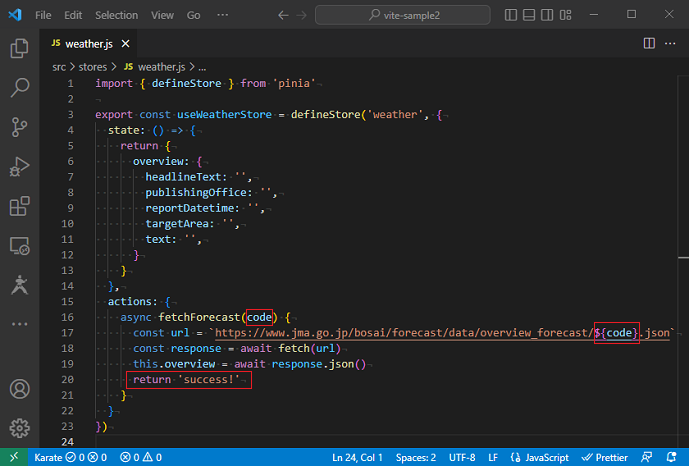Screen dimensions: 689x466
Task: Toggle the primary side bar layout icon
Action: point(511,15)
